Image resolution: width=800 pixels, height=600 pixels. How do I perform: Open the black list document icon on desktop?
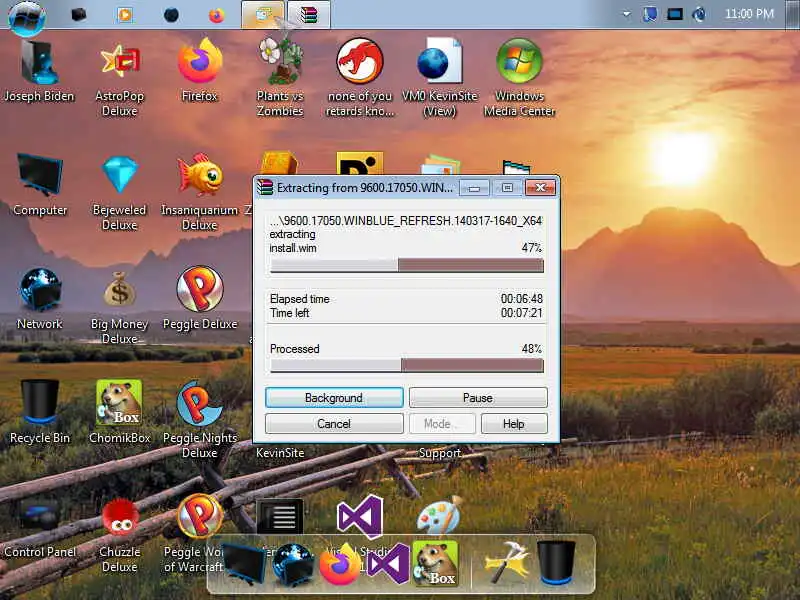tap(280, 516)
